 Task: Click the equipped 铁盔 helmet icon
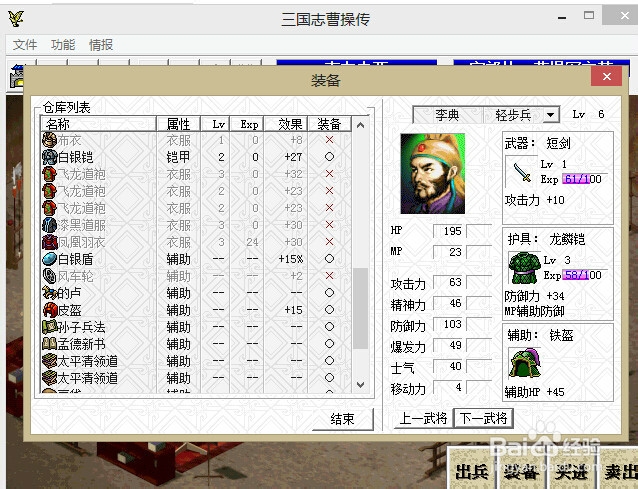[525, 362]
